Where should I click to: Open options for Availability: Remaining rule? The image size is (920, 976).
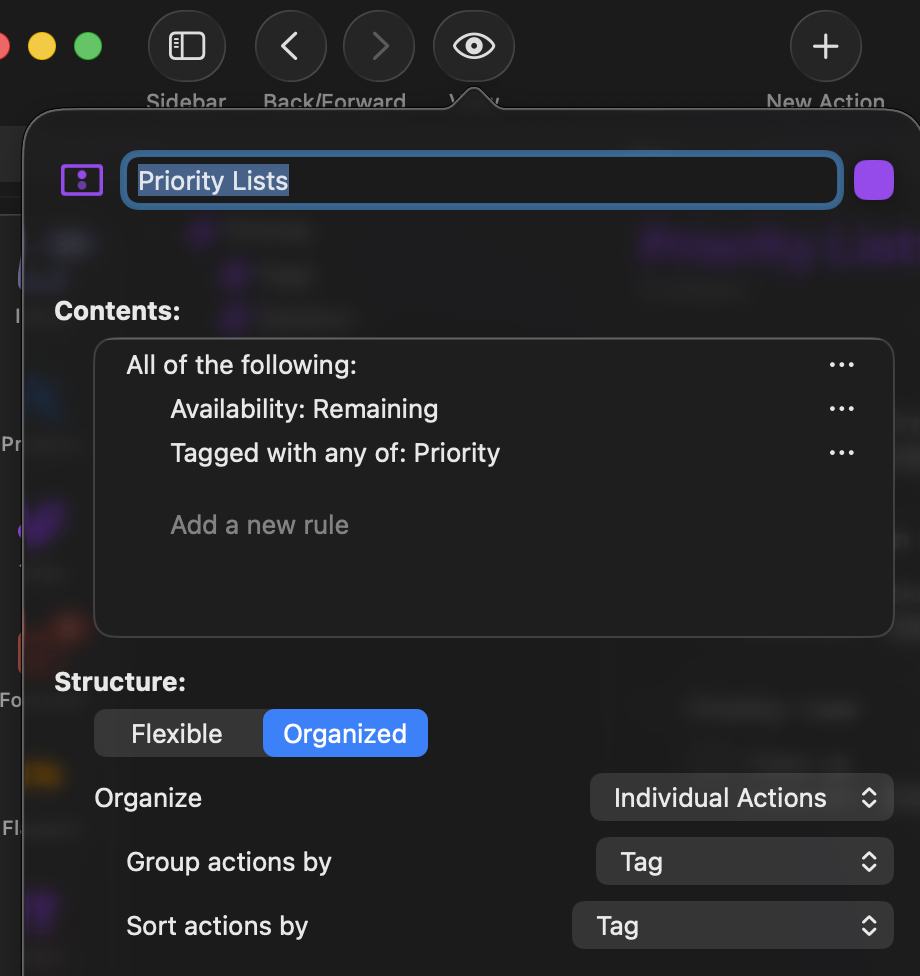[842, 409]
